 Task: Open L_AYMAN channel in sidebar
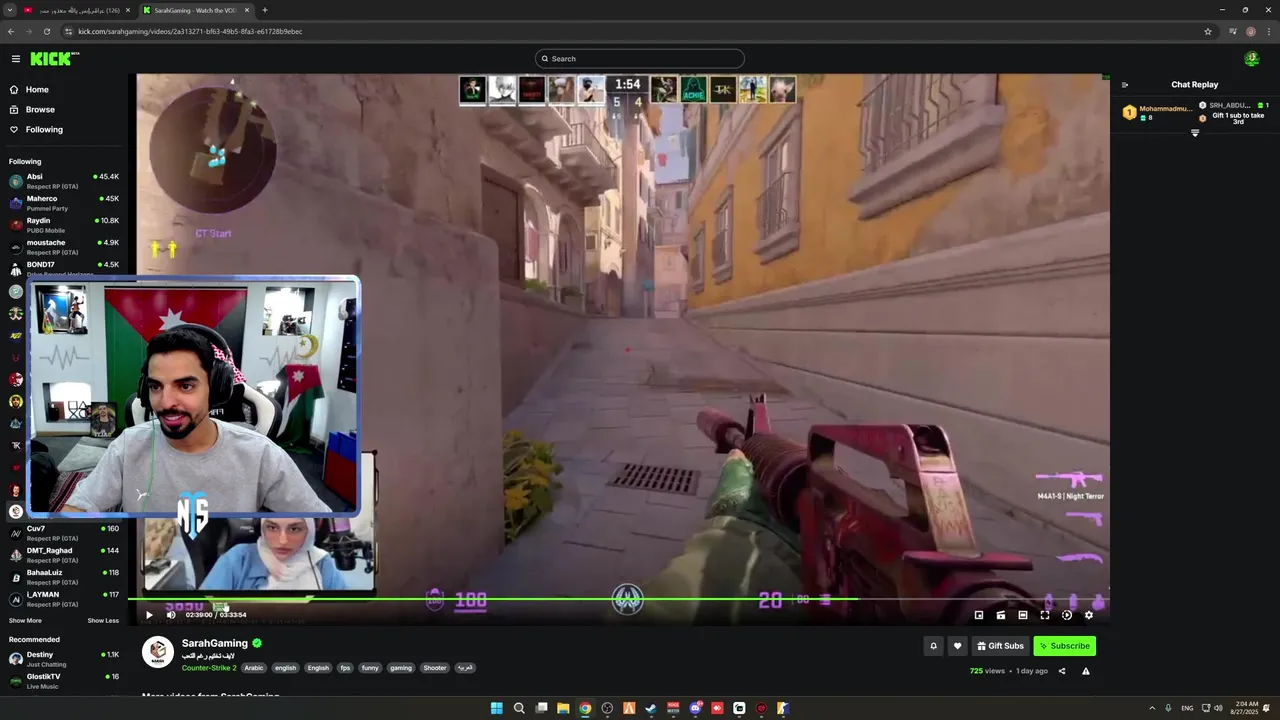pyautogui.click(x=64, y=599)
